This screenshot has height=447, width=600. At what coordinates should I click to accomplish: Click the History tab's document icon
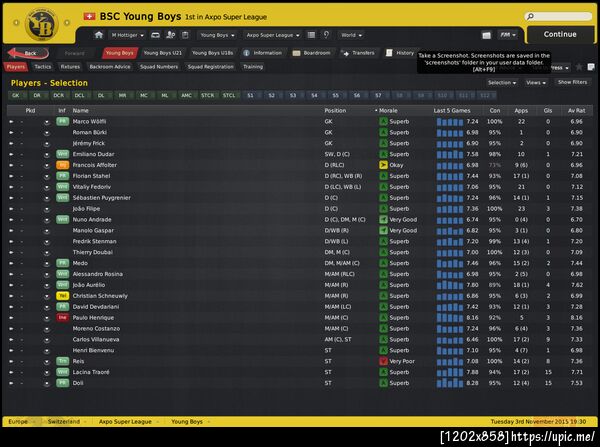pyautogui.click(x=389, y=53)
